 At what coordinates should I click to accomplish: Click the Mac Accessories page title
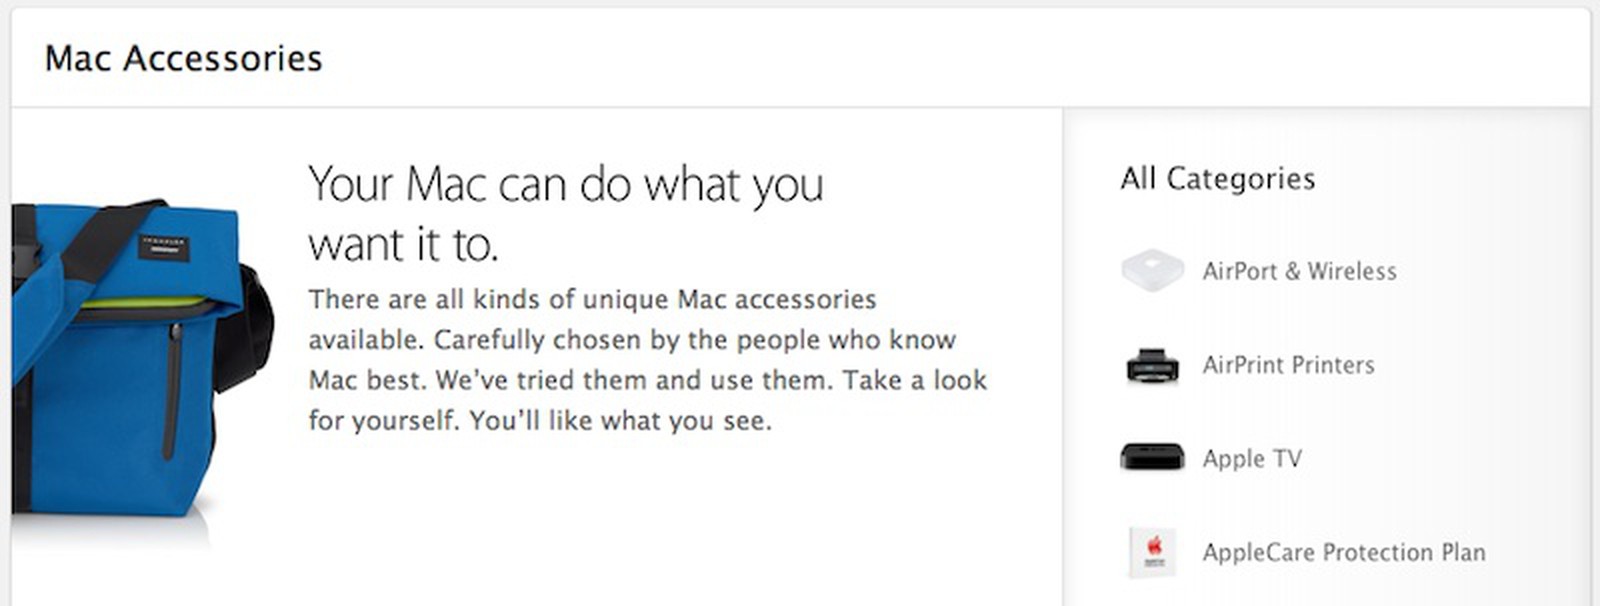tap(184, 58)
